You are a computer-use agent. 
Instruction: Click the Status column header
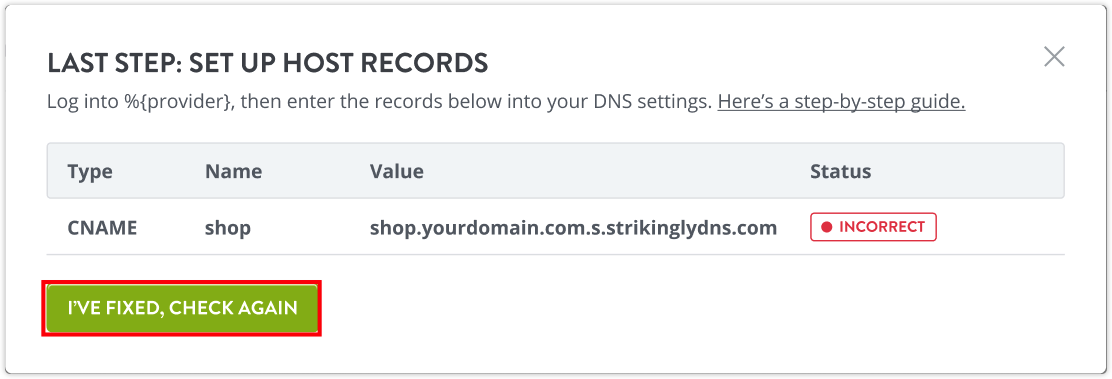tap(840, 171)
